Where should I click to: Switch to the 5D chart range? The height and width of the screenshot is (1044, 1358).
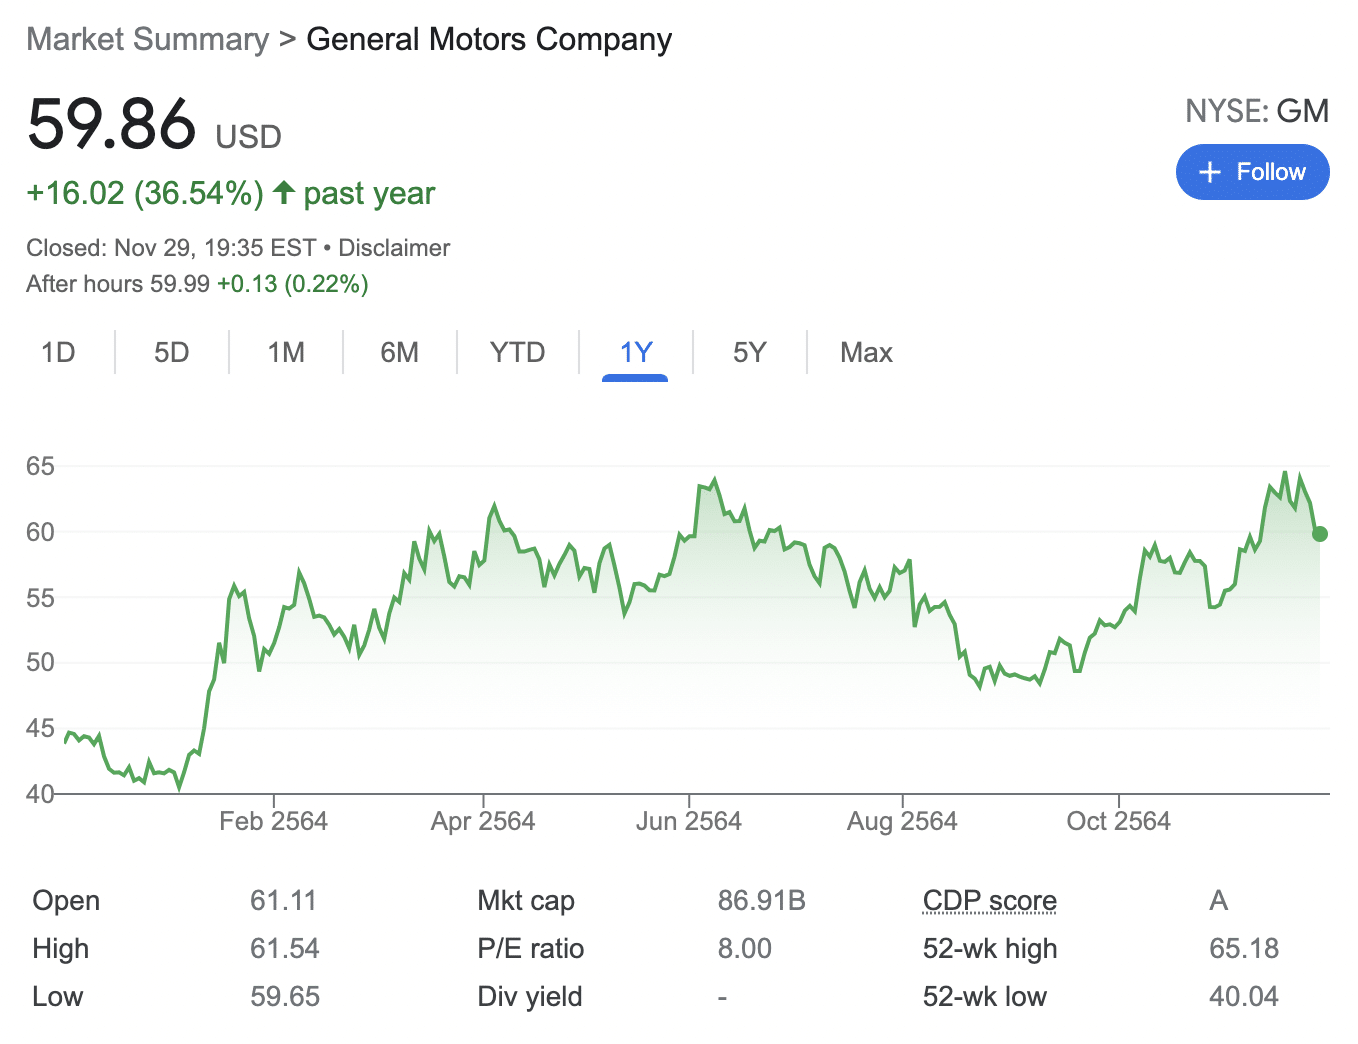[172, 352]
